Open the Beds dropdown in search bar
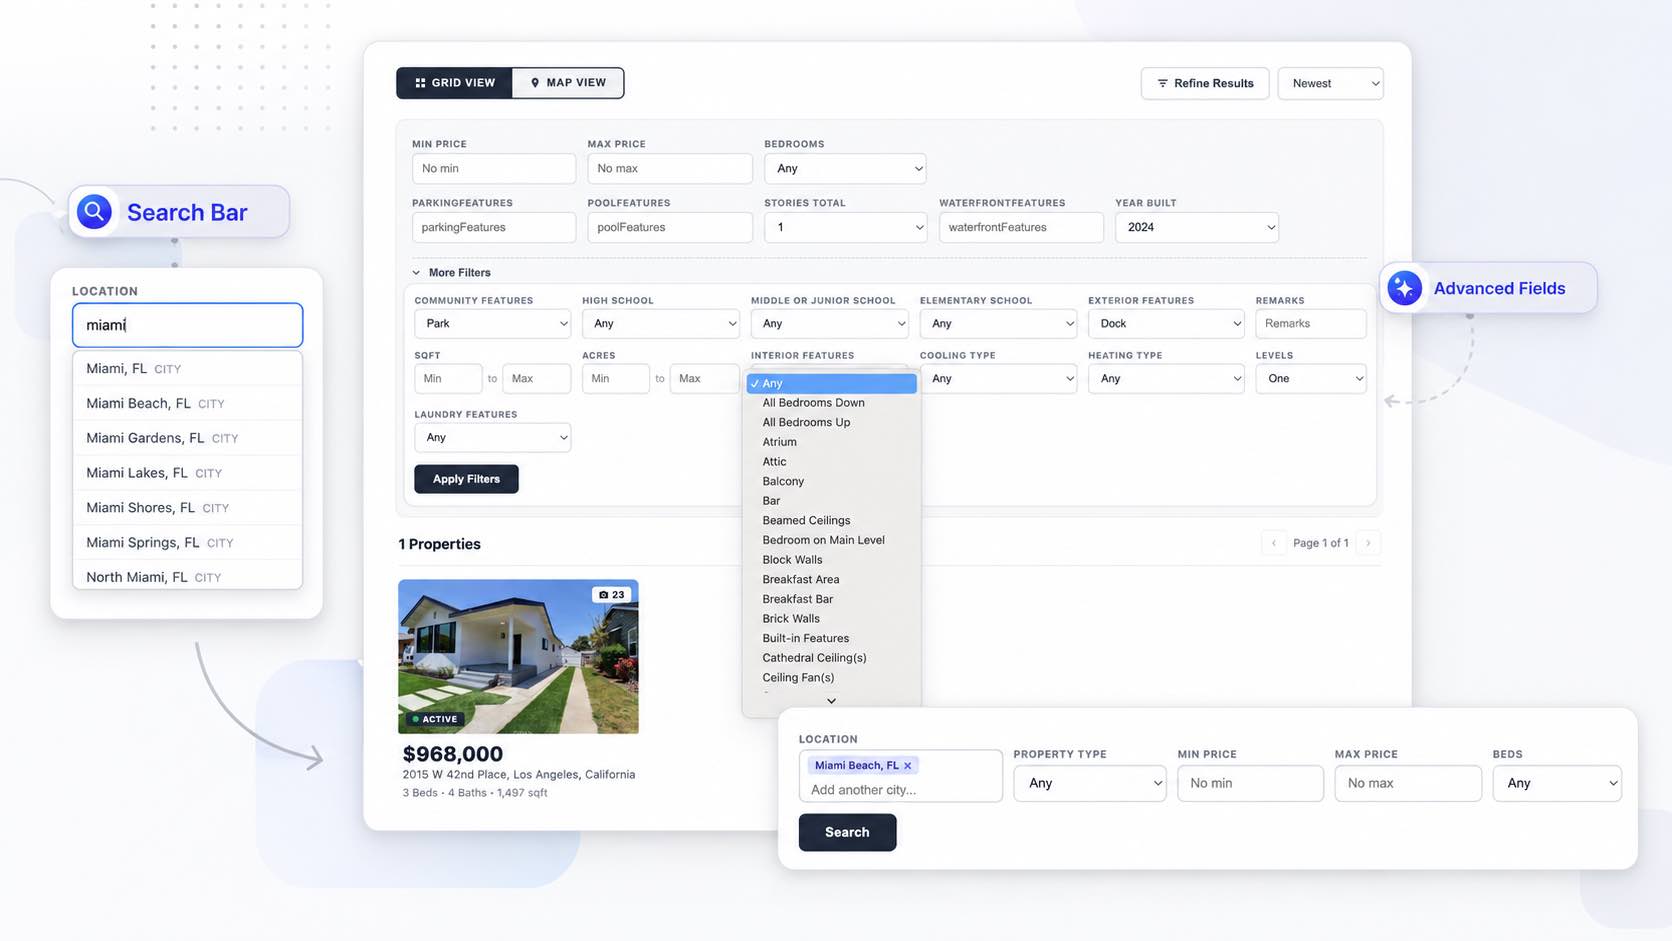Screen dimensions: 1672x941 (1557, 783)
